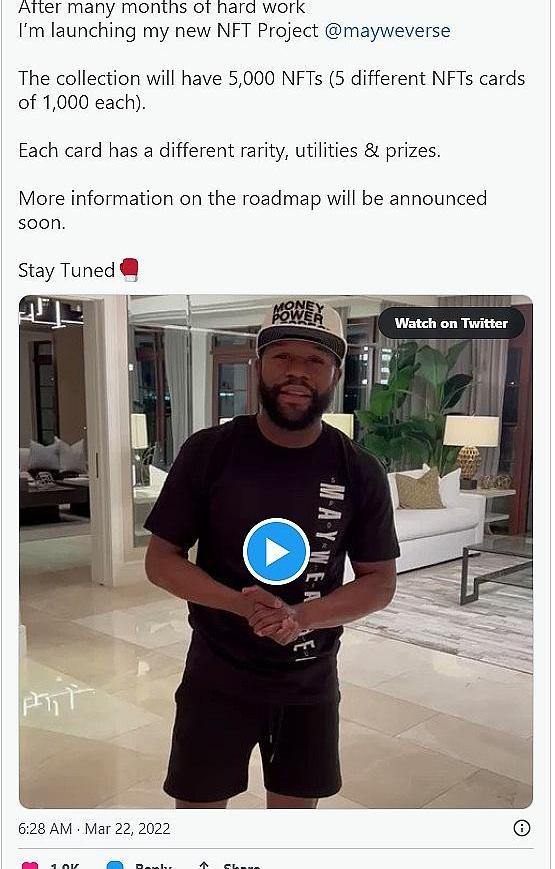Click the 'Stay Tuned' text

(x=67, y=270)
